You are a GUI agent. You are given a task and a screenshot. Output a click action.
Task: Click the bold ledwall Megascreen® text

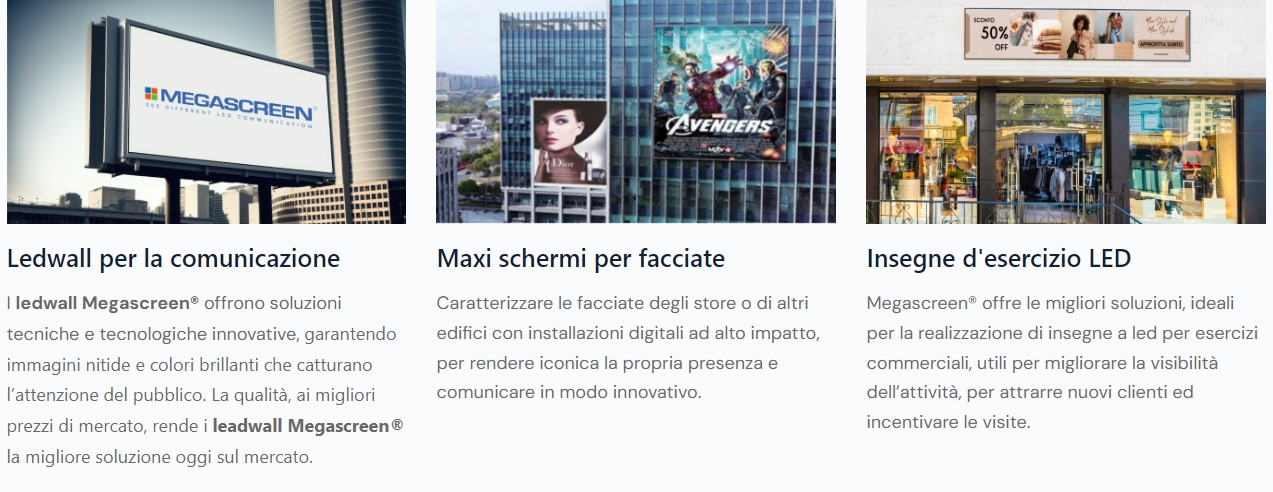coord(108,302)
